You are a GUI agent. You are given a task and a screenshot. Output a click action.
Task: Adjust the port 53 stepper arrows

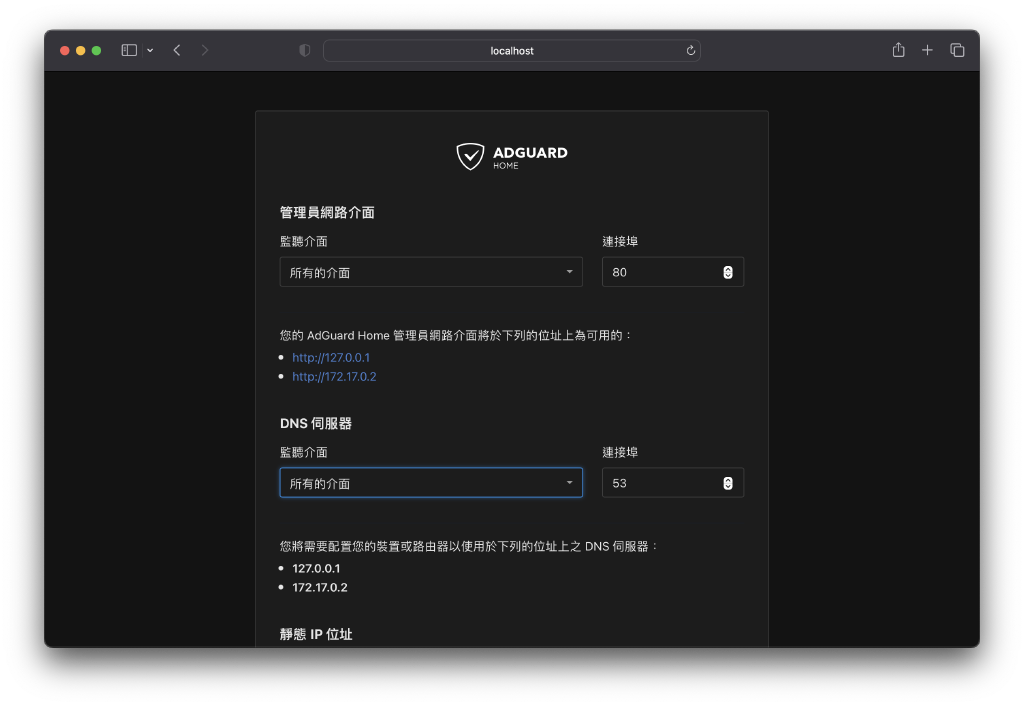tap(728, 483)
